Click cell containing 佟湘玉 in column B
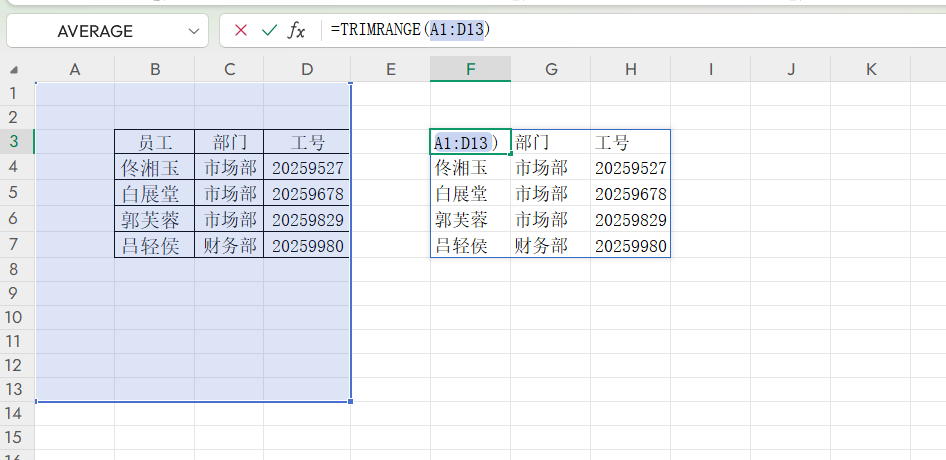The image size is (946, 460). pos(154,168)
